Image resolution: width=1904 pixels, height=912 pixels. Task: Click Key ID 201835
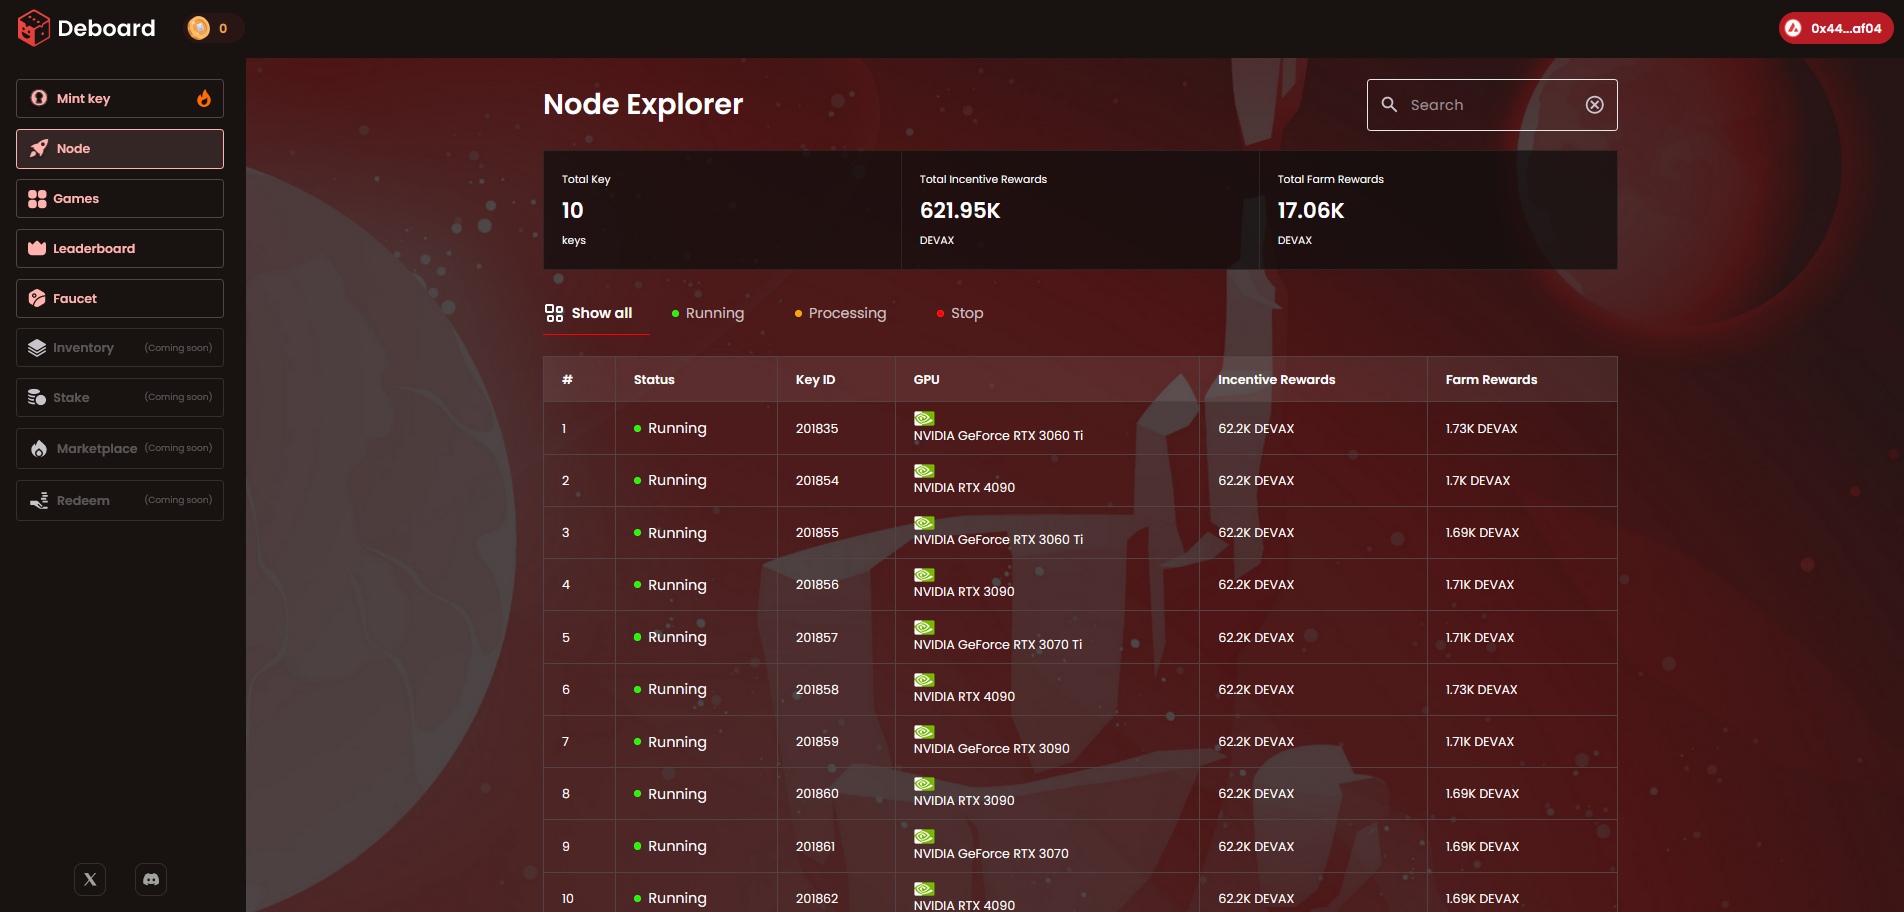pyautogui.click(x=817, y=428)
